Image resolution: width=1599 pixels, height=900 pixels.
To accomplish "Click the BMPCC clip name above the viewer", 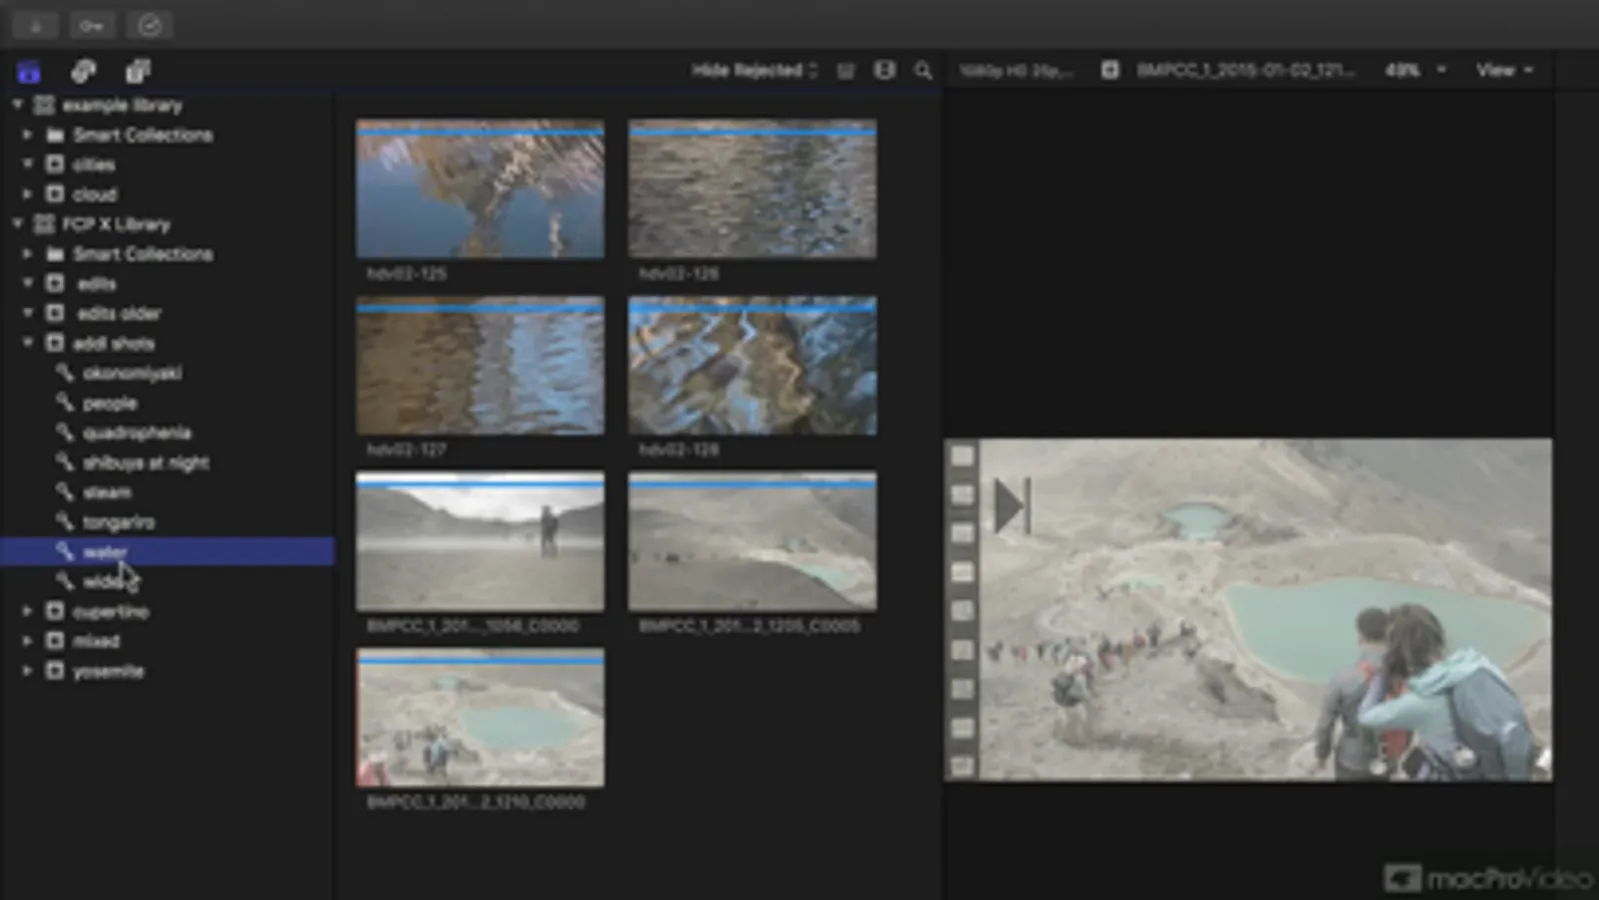I will click(1245, 70).
